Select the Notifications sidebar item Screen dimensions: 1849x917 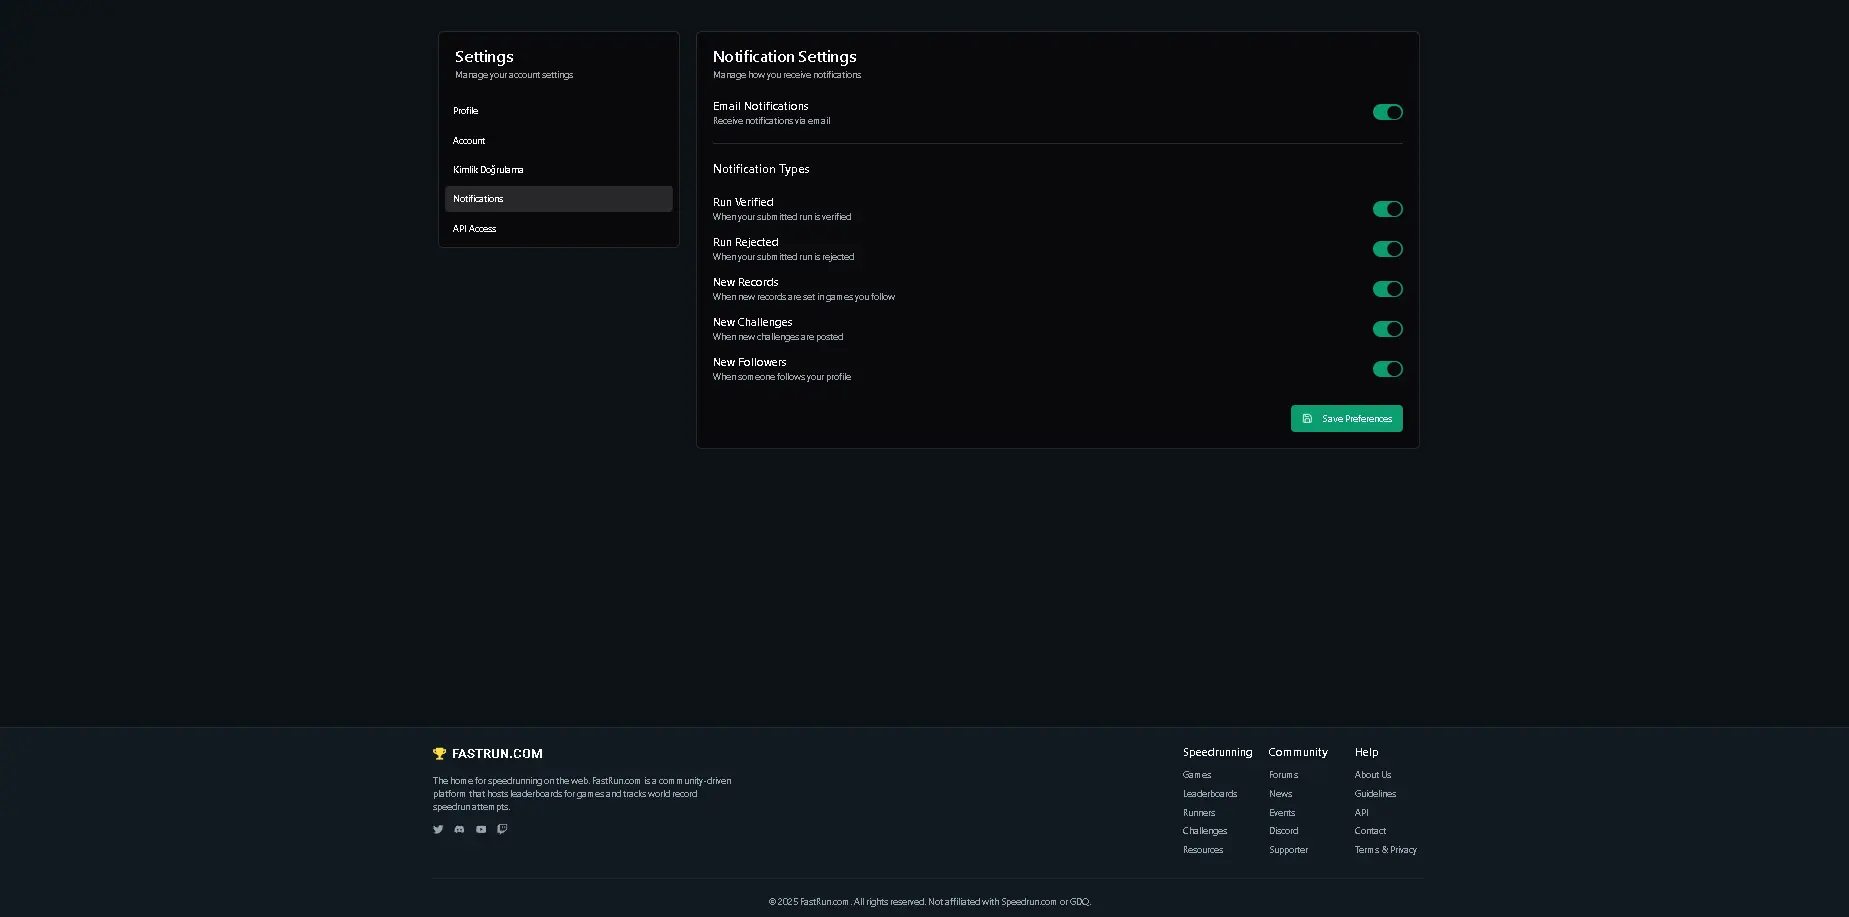pos(479,199)
